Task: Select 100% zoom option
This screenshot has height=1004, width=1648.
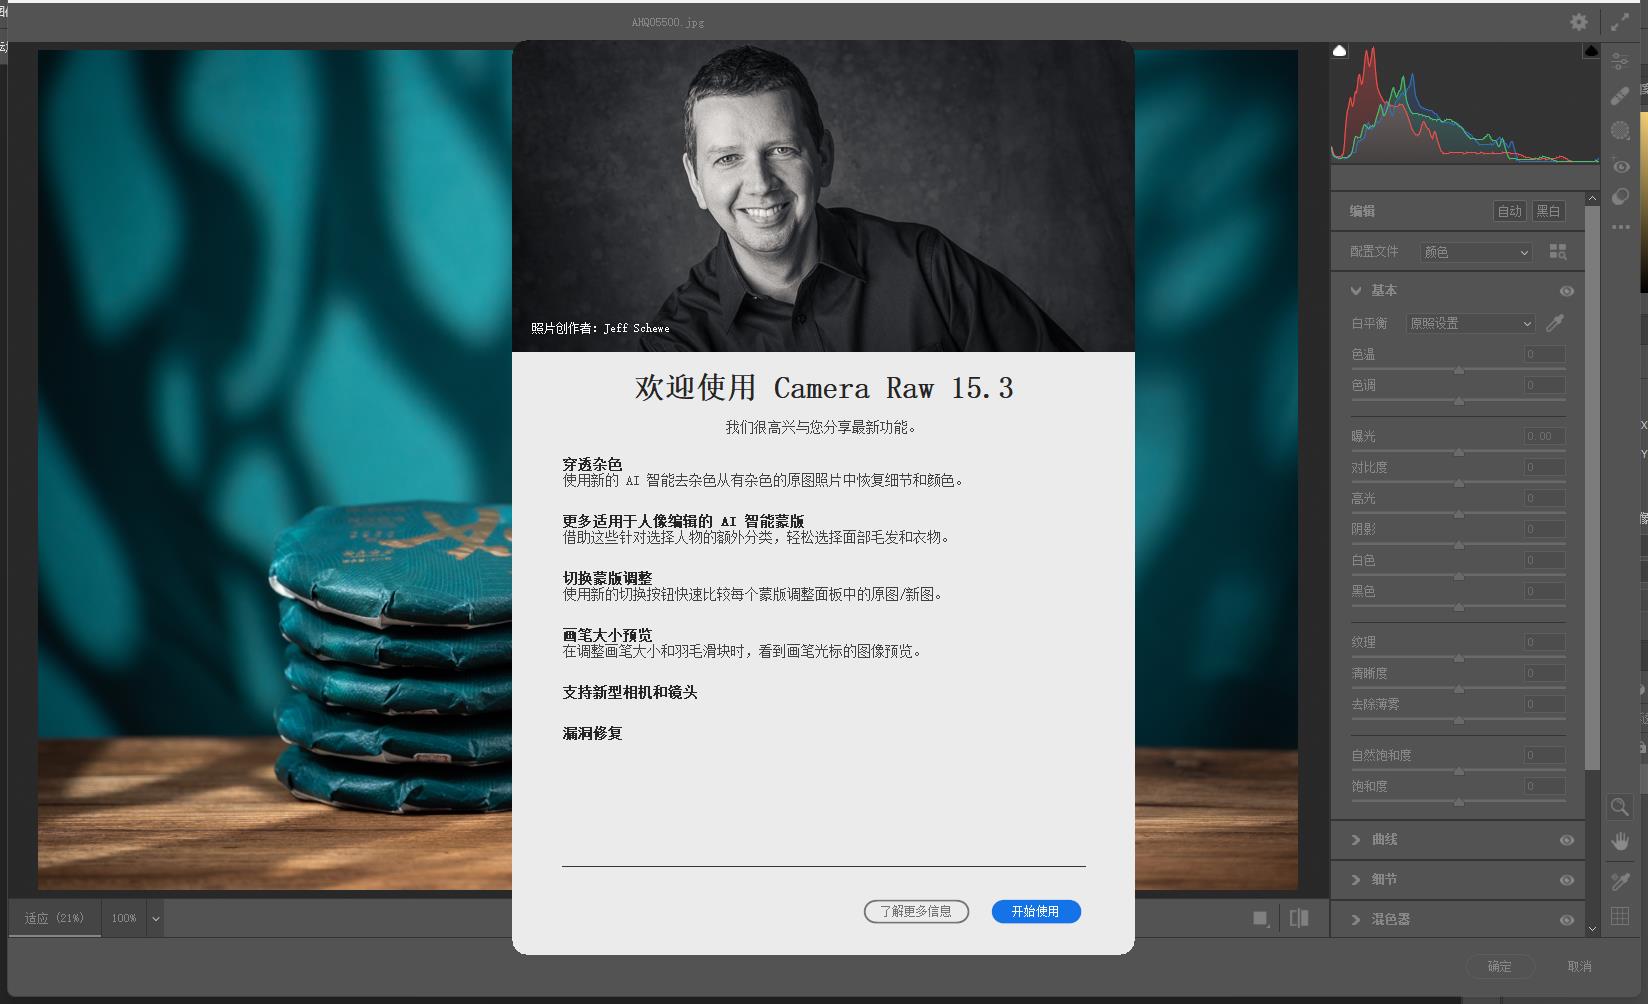Action: pos(124,918)
